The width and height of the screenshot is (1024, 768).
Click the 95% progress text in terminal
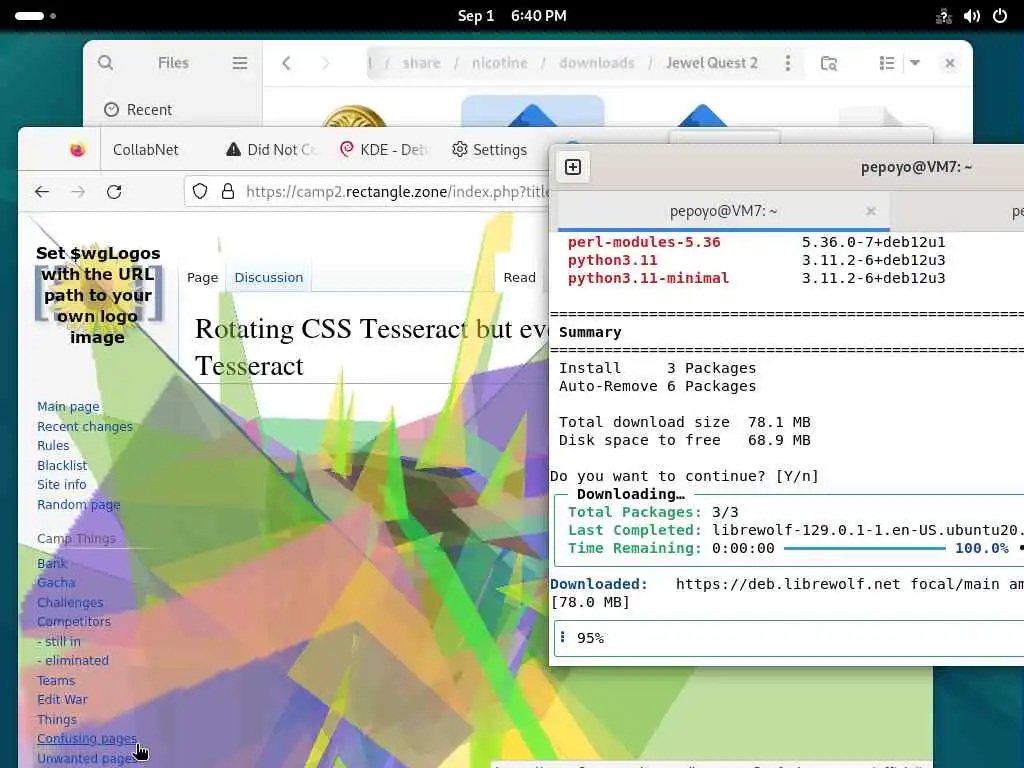[590, 638]
